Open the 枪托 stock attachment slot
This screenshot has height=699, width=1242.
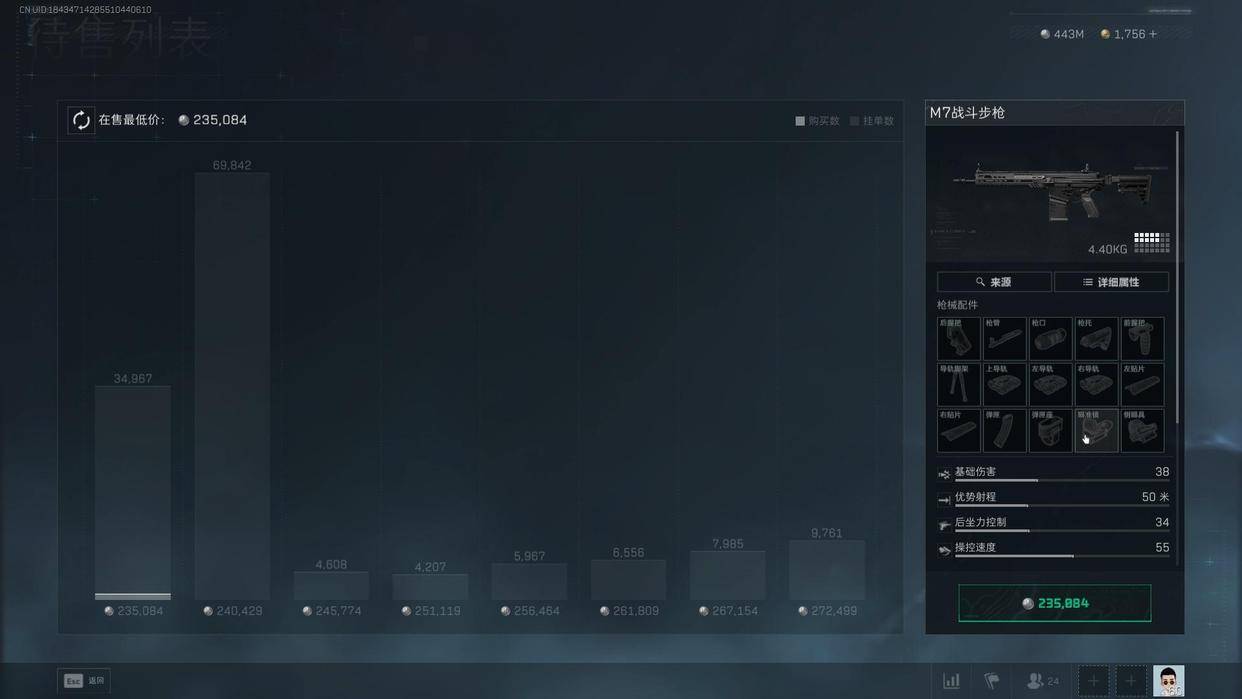1096,339
